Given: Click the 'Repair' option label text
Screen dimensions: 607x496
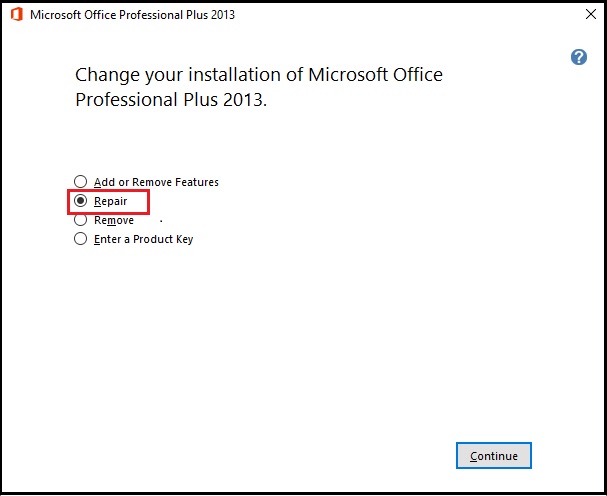Looking at the screenshot, I should coord(110,201).
